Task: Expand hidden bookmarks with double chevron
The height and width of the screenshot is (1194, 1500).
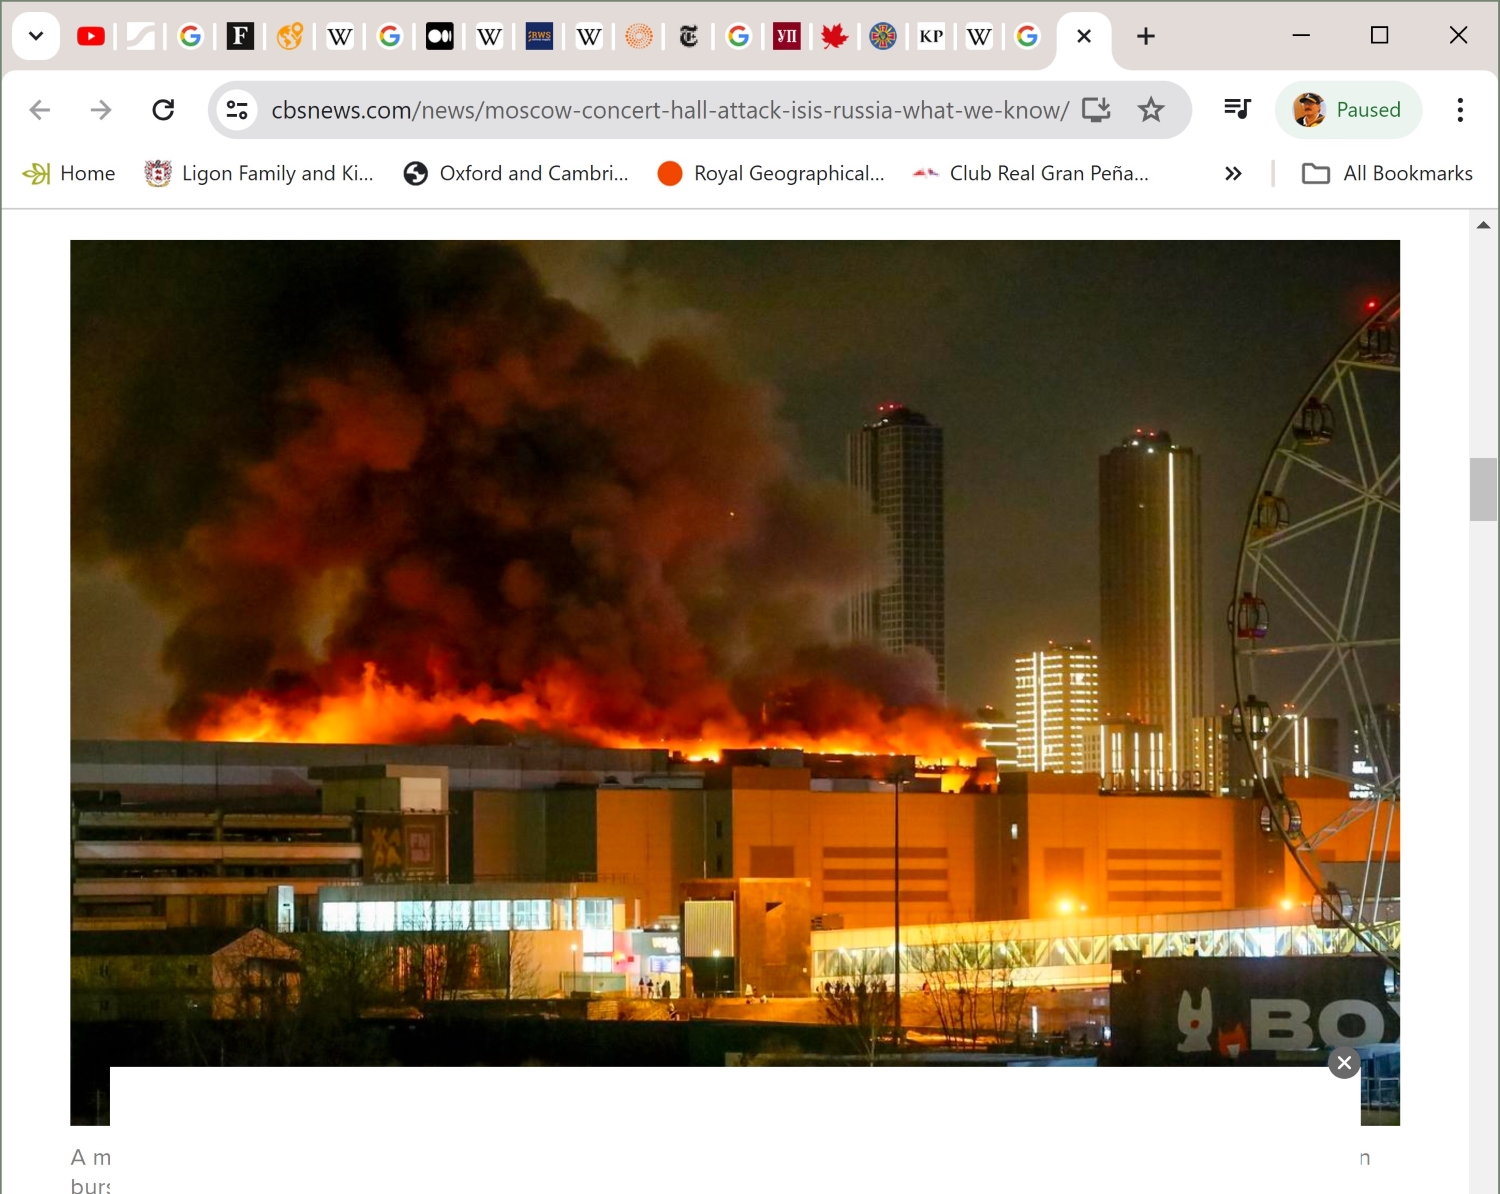Action: click(1233, 174)
